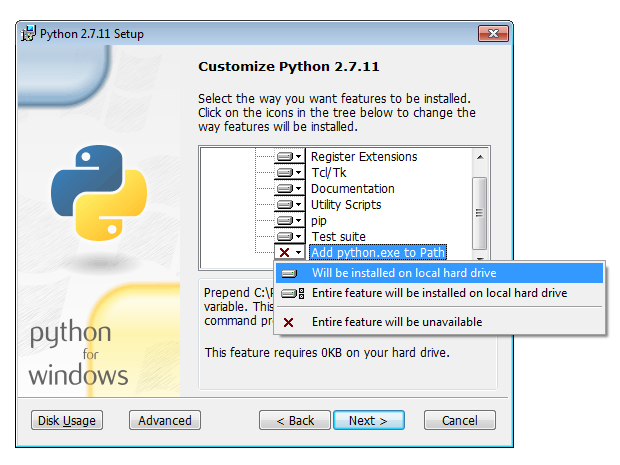Click installer icon in title bar

click(x=29, y=33)
